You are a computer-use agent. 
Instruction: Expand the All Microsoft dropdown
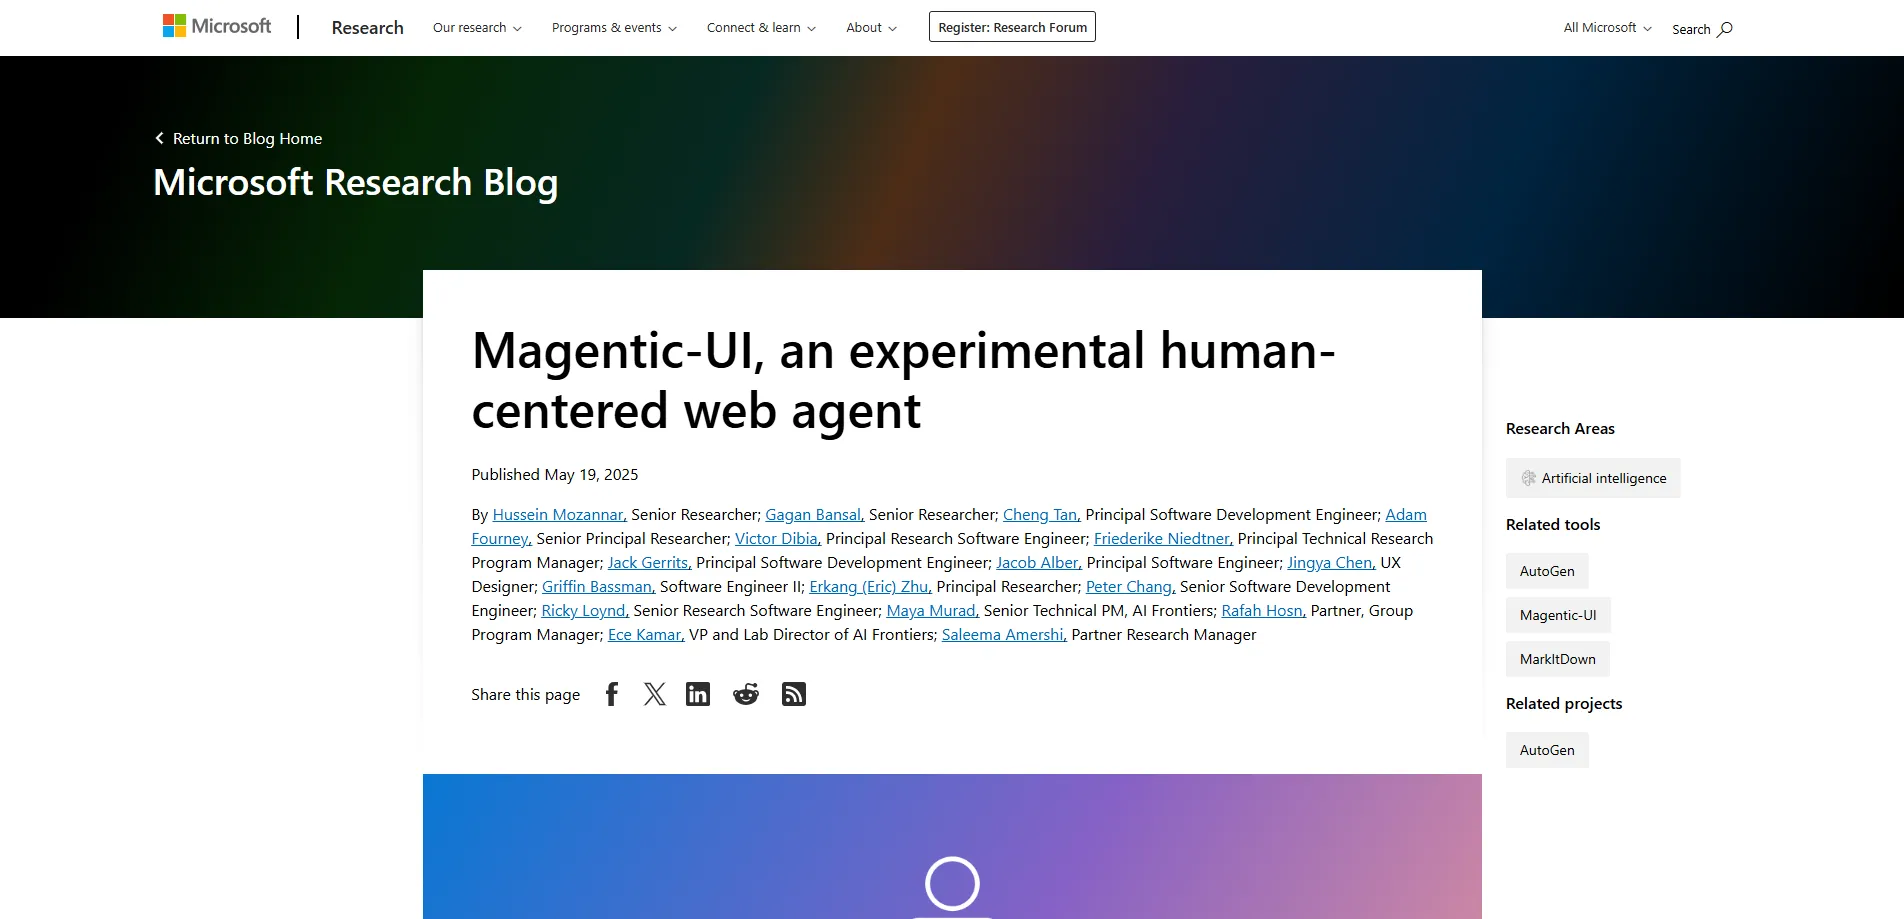tap(1605, 27)
